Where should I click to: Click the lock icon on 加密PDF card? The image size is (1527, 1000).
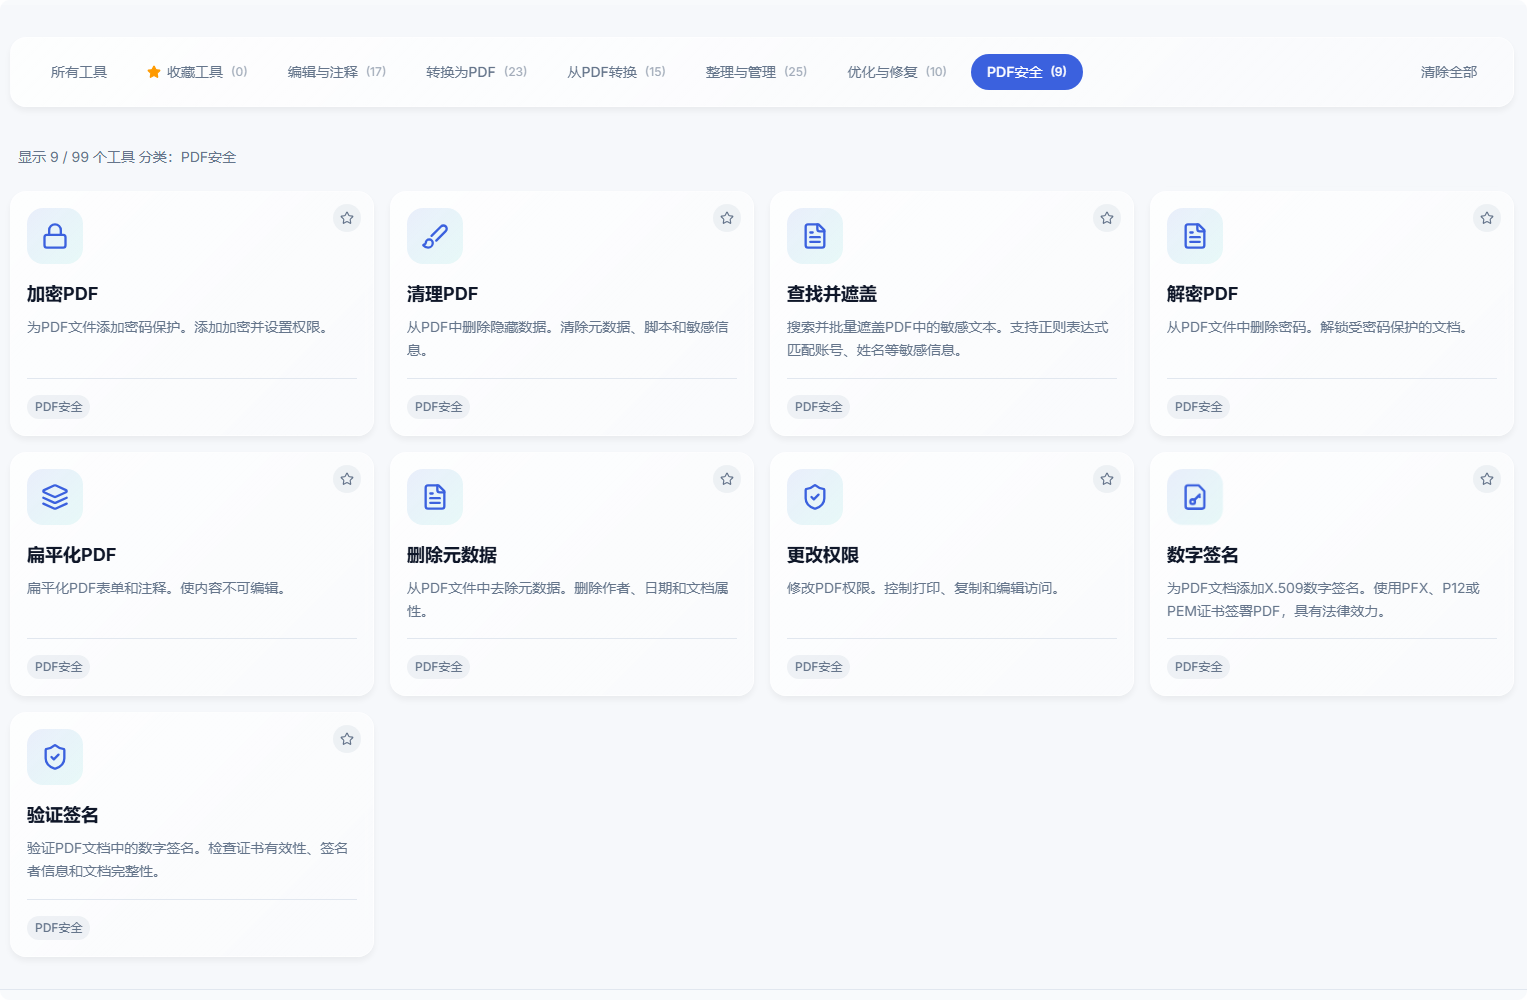pos(55,236)
